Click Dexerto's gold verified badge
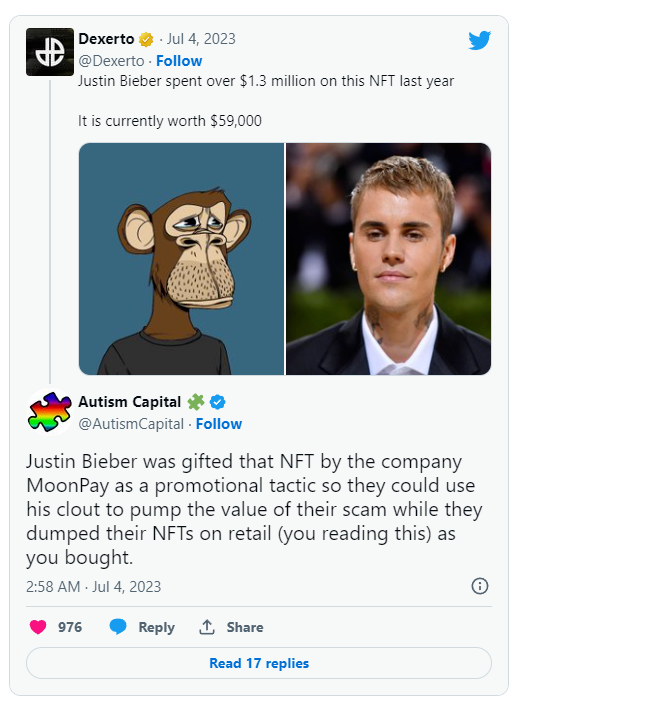This screenshot has width=655, height=719. pos(146,40)
